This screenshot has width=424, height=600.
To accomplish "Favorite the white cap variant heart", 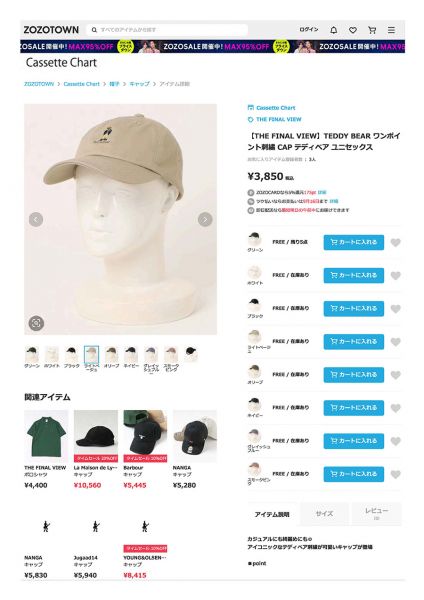I will click(x=396, y=276).
